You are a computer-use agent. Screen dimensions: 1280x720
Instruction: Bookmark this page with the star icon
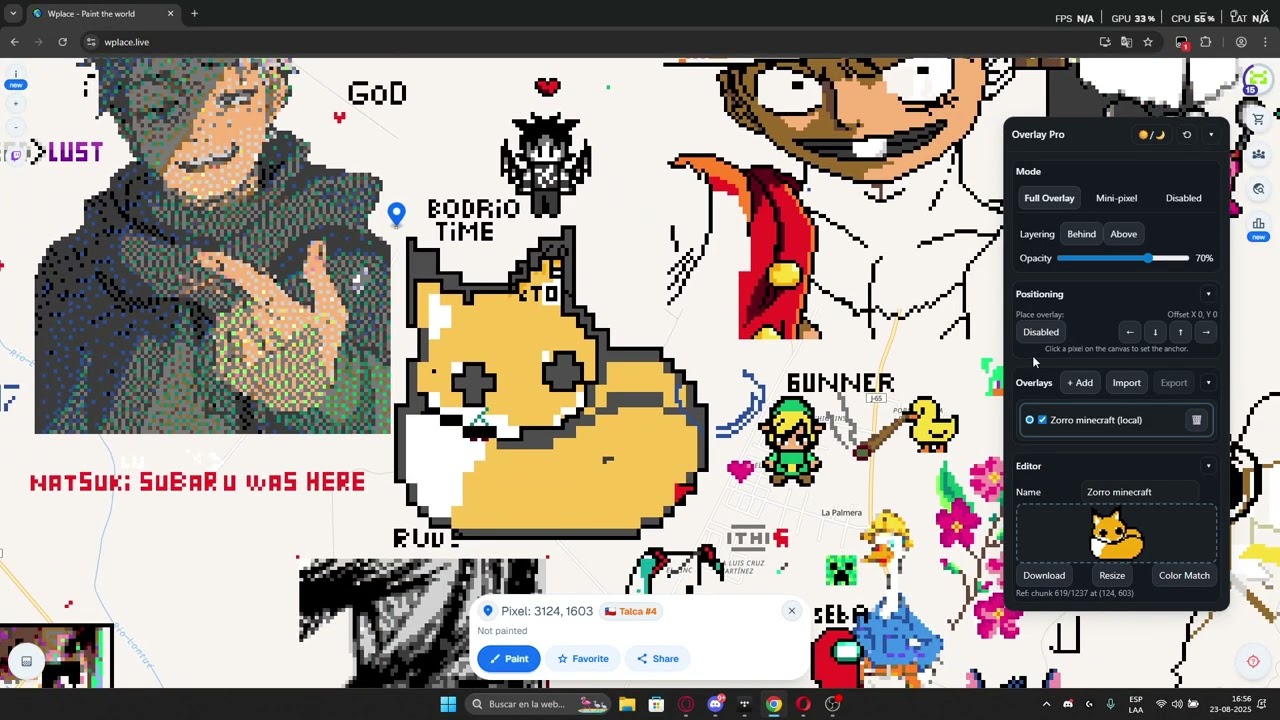(x=1148, y=42)
